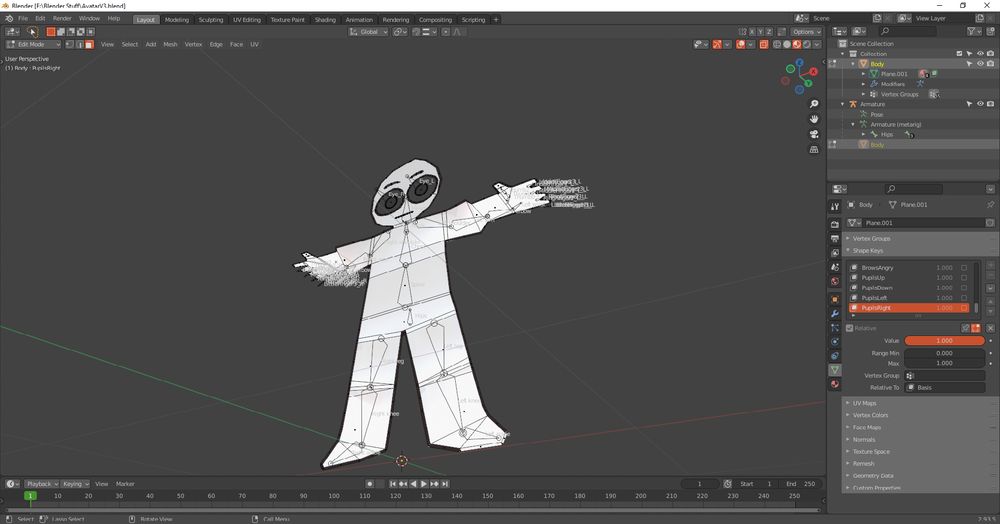Viewport: 1000px width, 524px height.
Task: Open the Render menu
Action: click(62, 18)
